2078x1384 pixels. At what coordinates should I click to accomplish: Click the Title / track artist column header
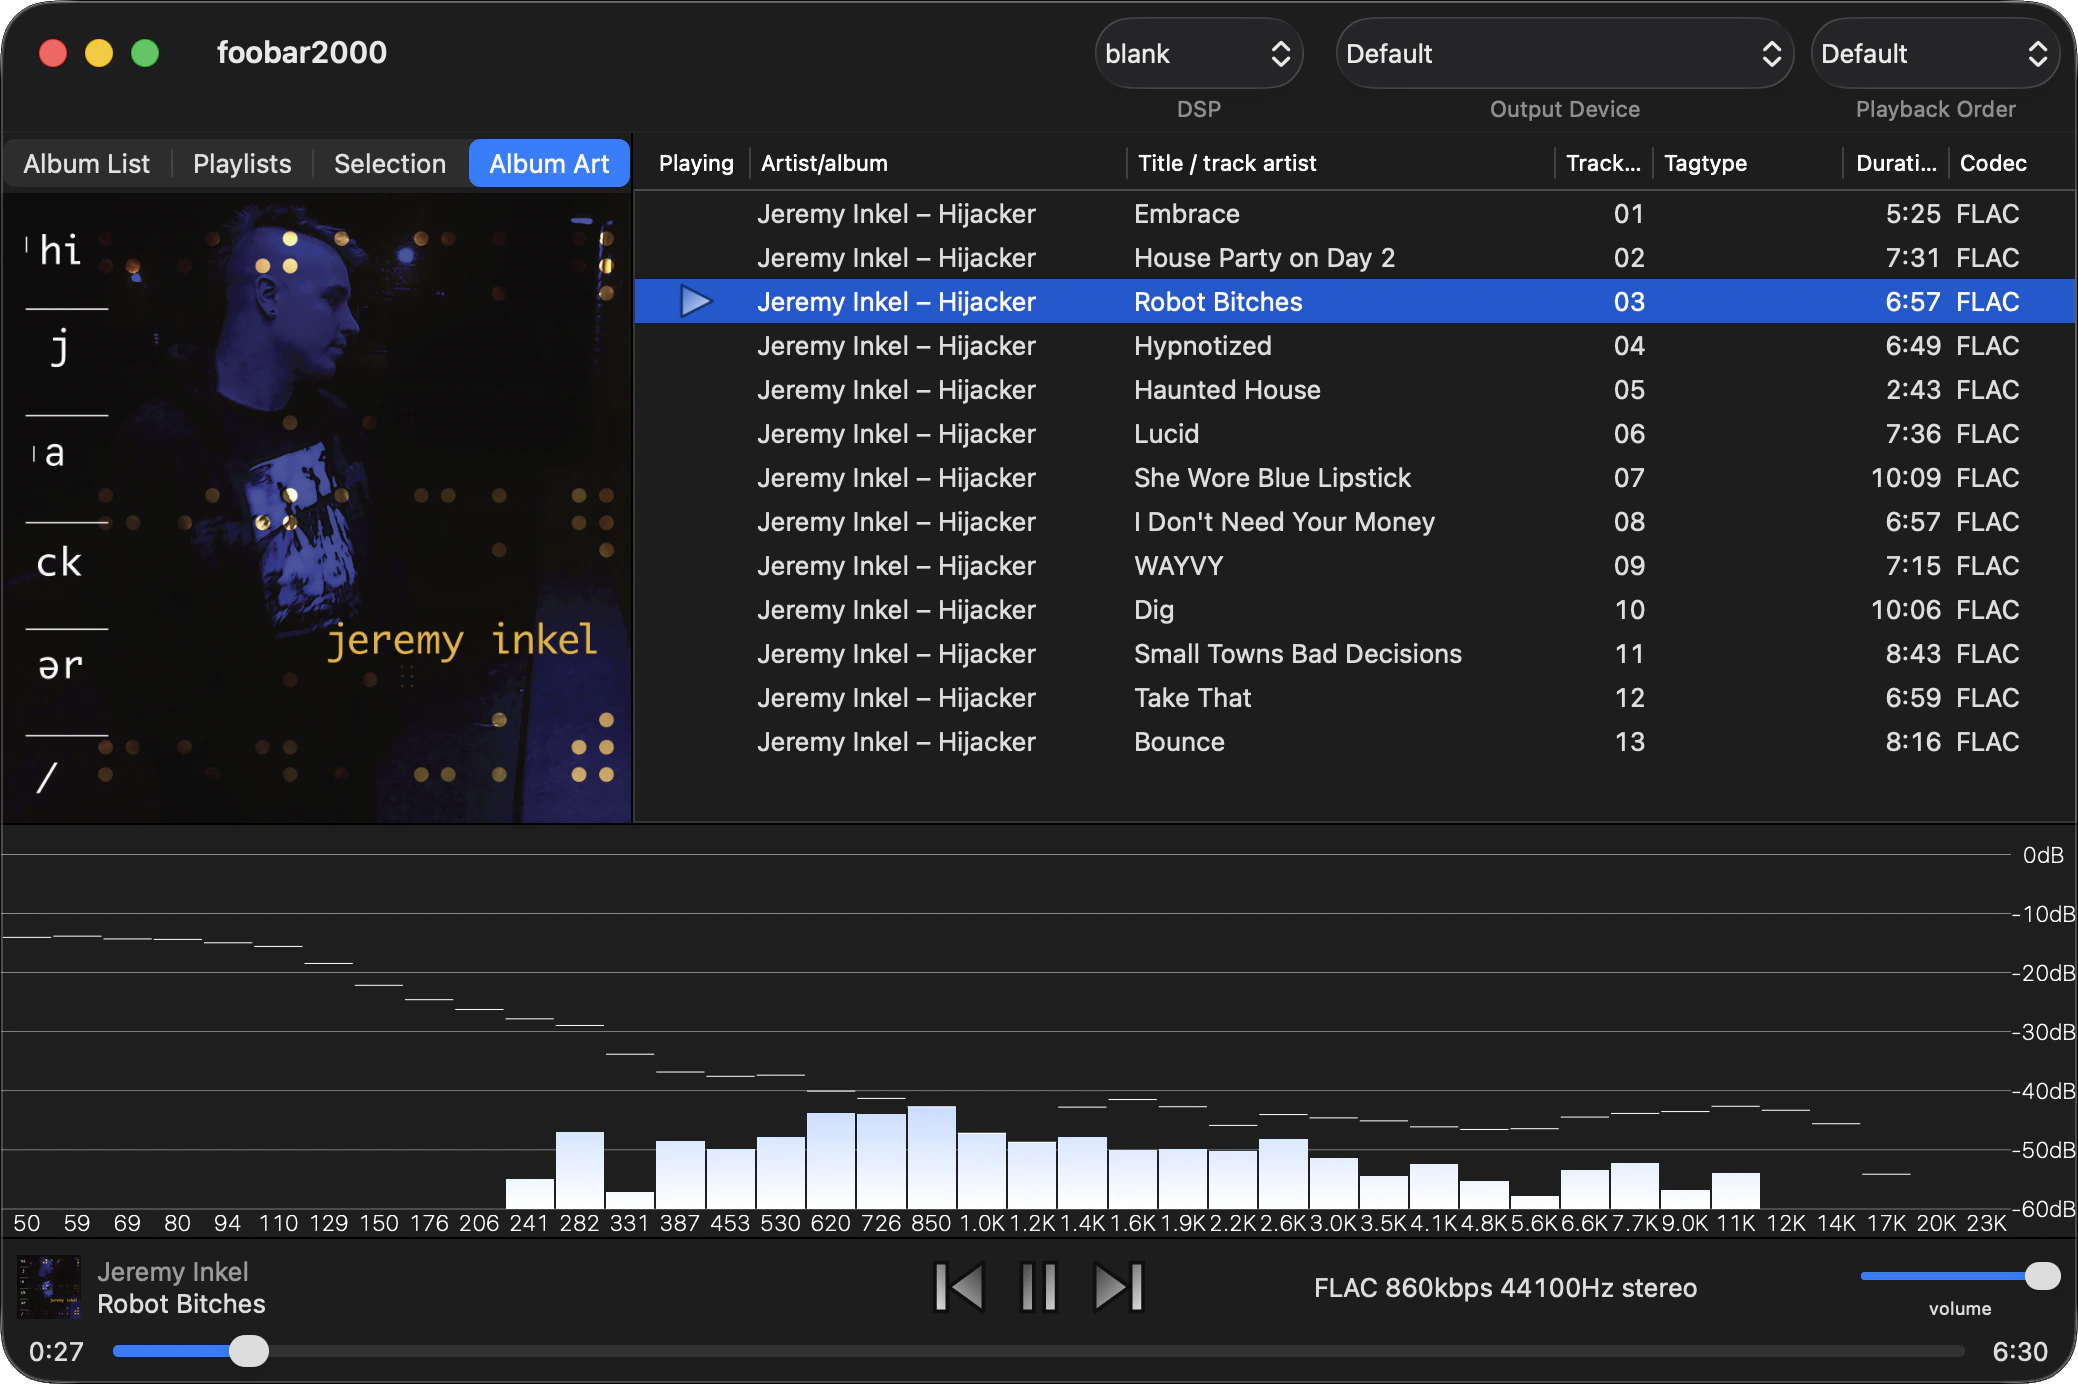(x=1227, y=163)
